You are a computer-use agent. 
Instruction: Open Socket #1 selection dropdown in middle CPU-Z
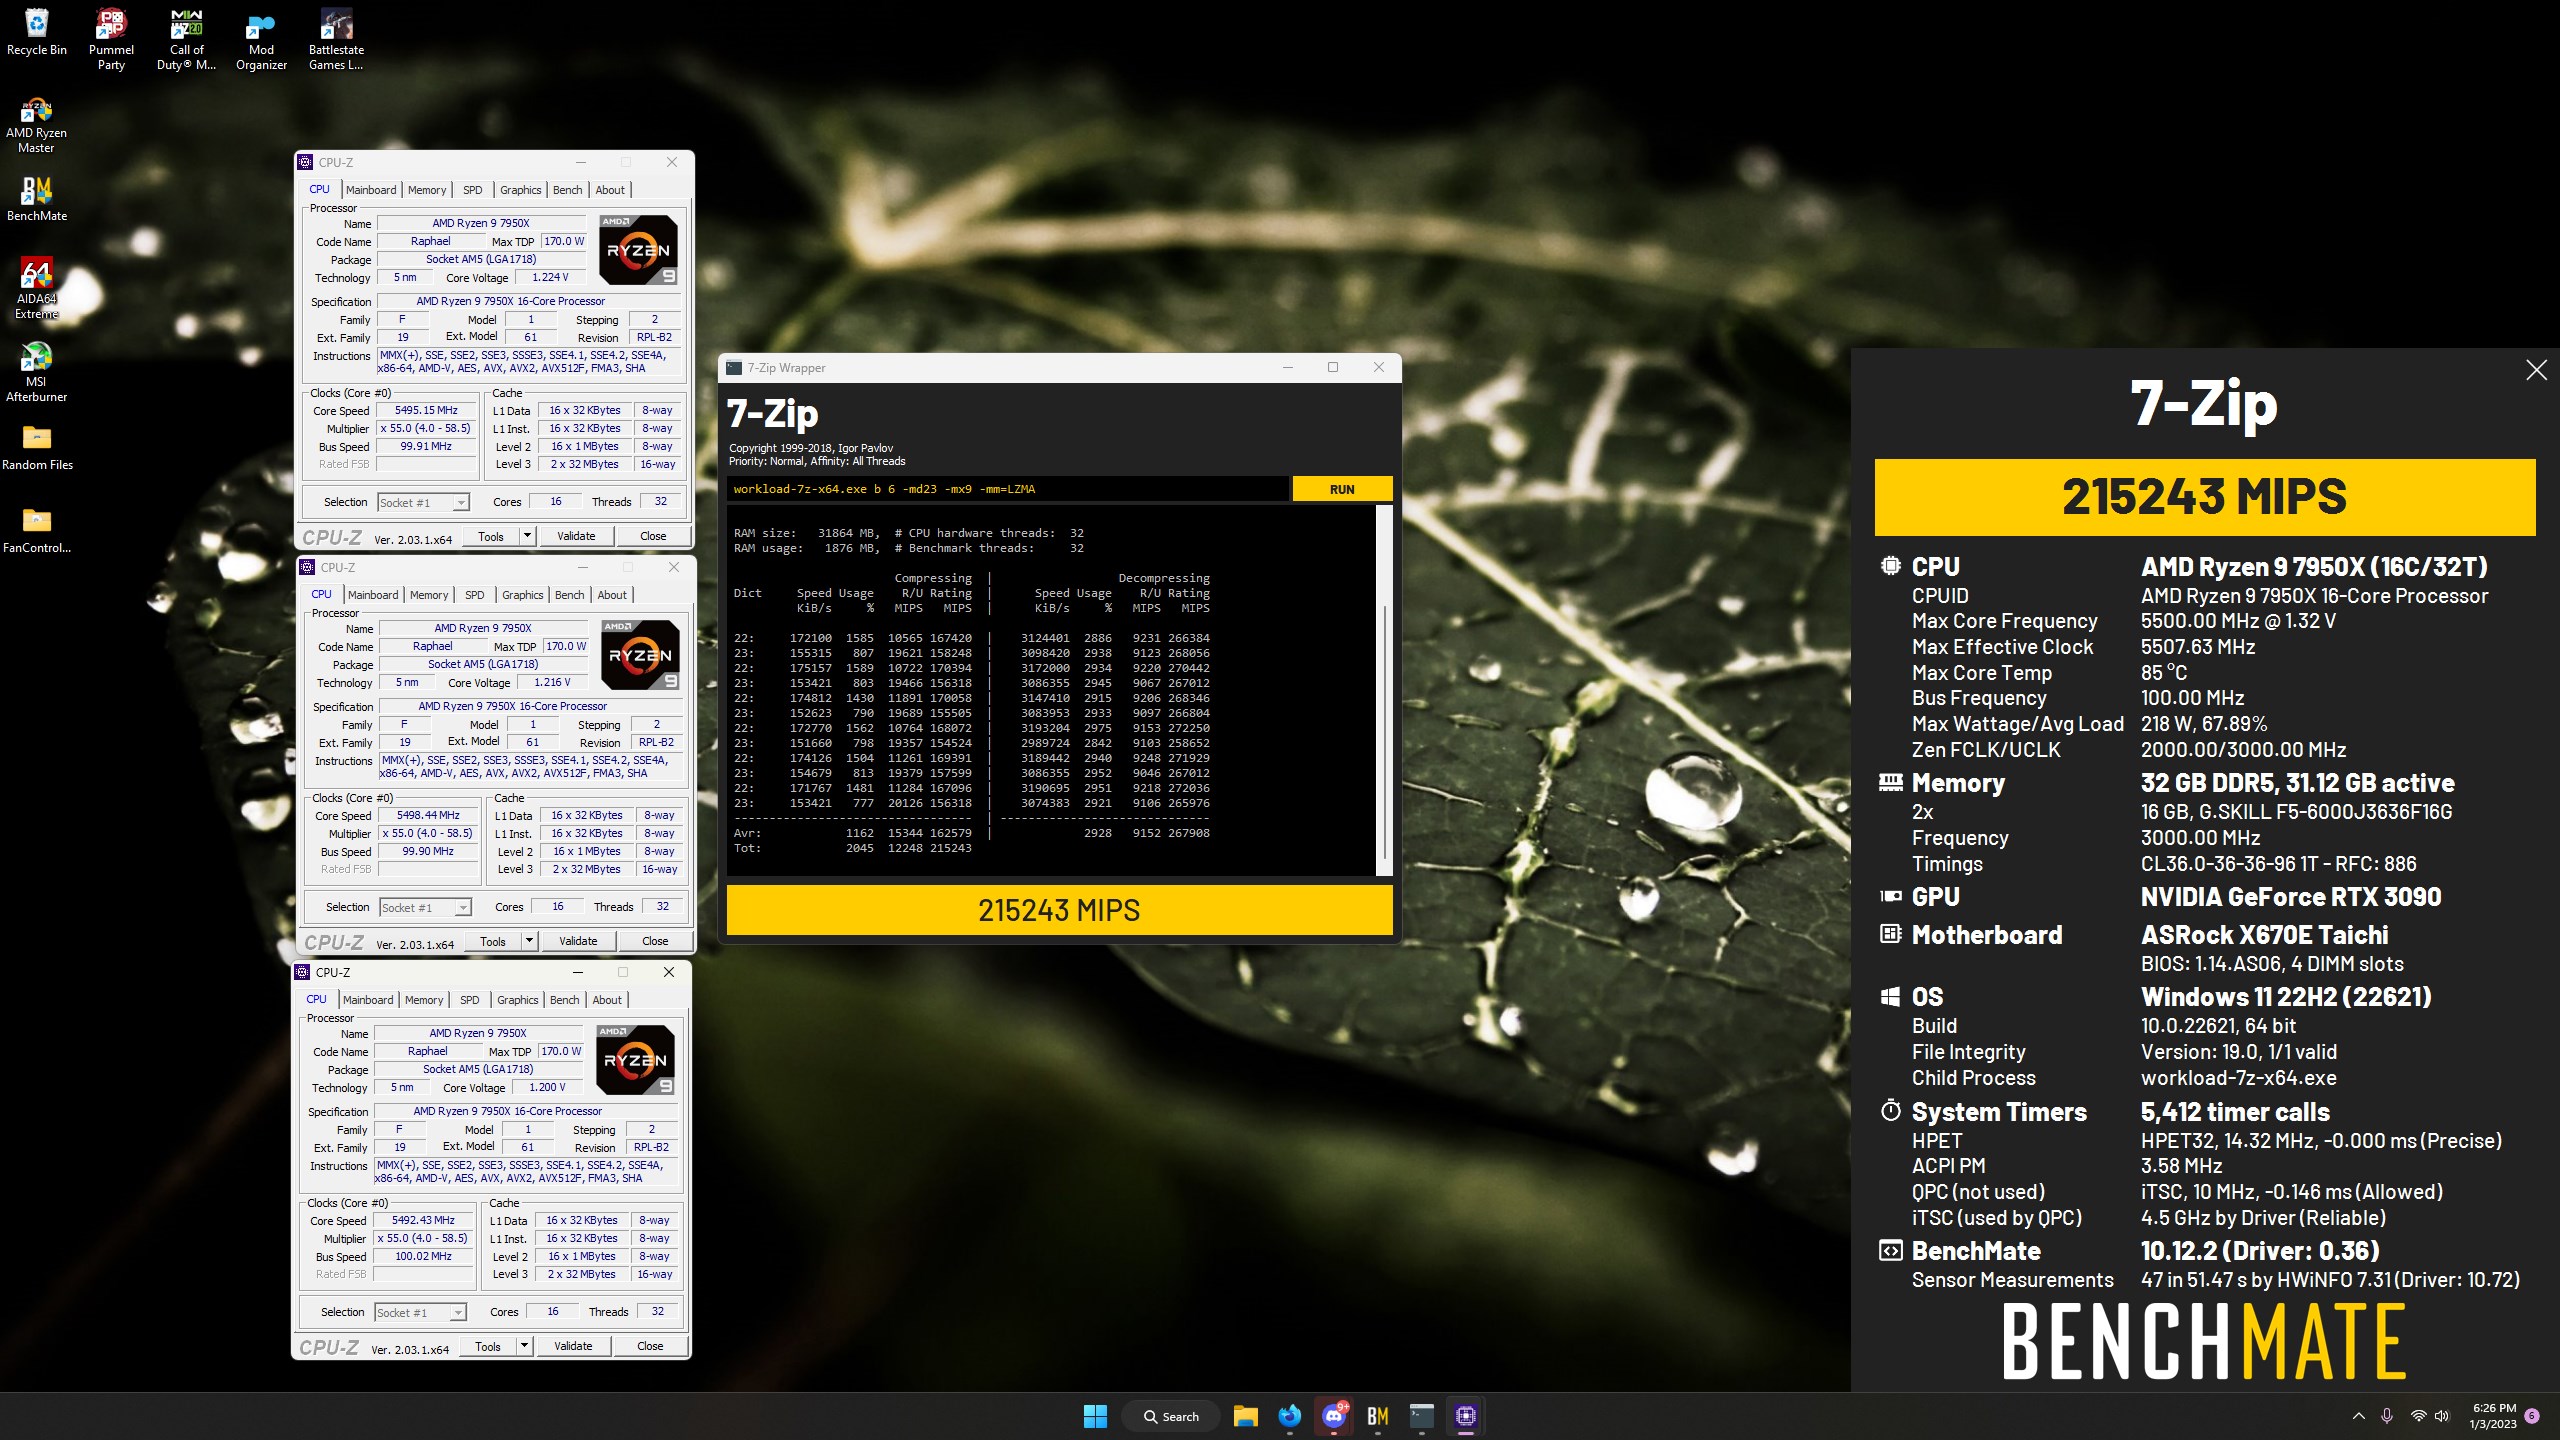pyautogui.click(x=426, y=908)
